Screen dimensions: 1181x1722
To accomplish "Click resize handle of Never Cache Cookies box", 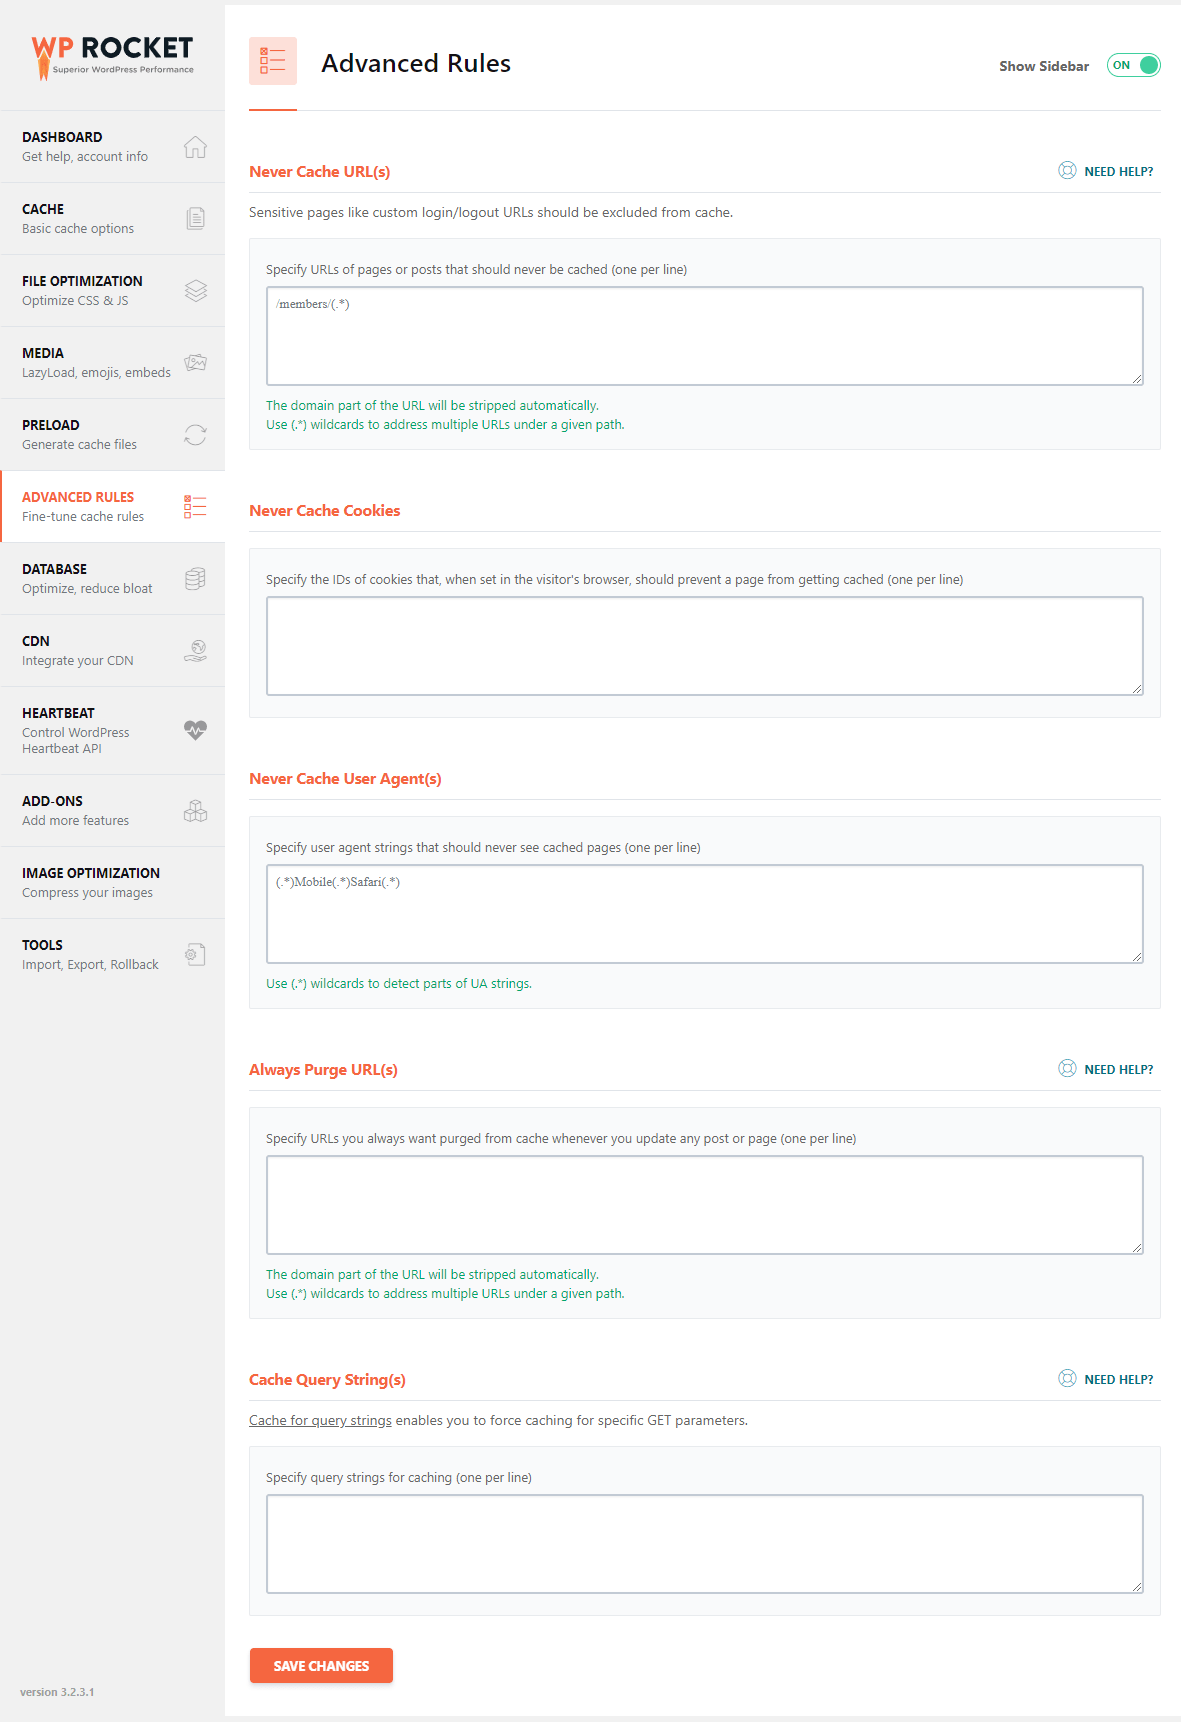I will (1137, 689).
